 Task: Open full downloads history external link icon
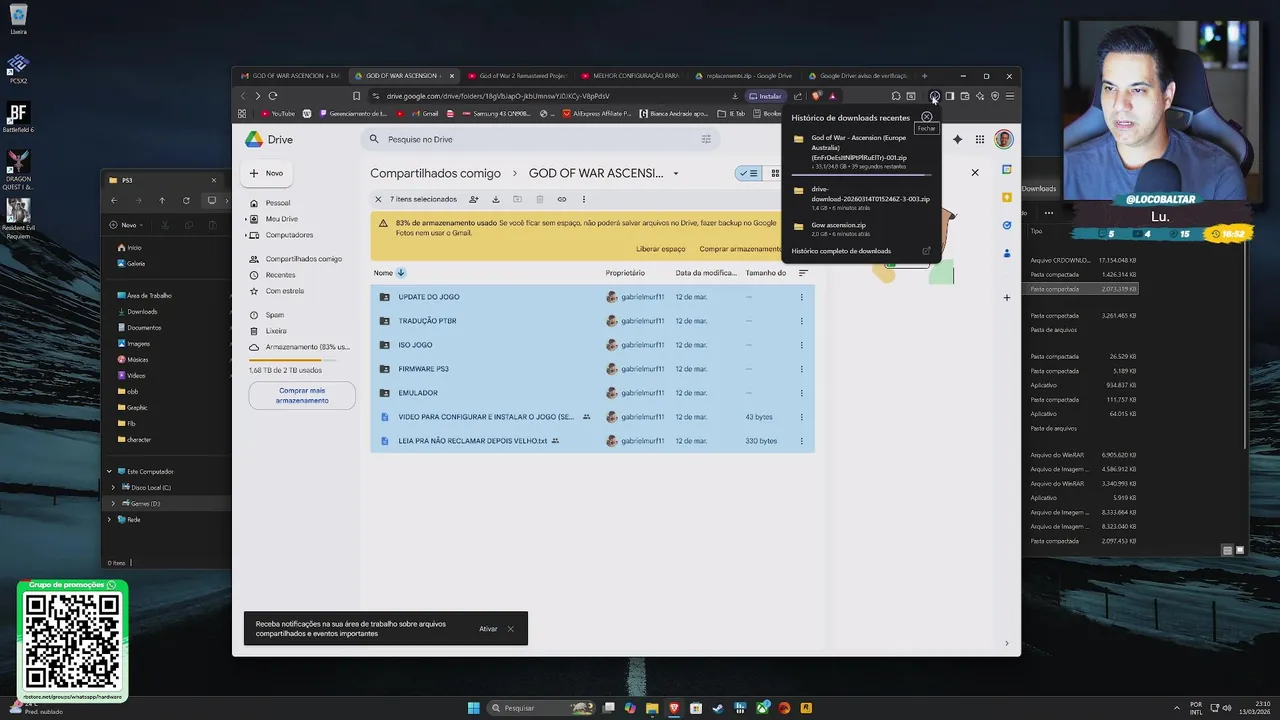(926, 251)
